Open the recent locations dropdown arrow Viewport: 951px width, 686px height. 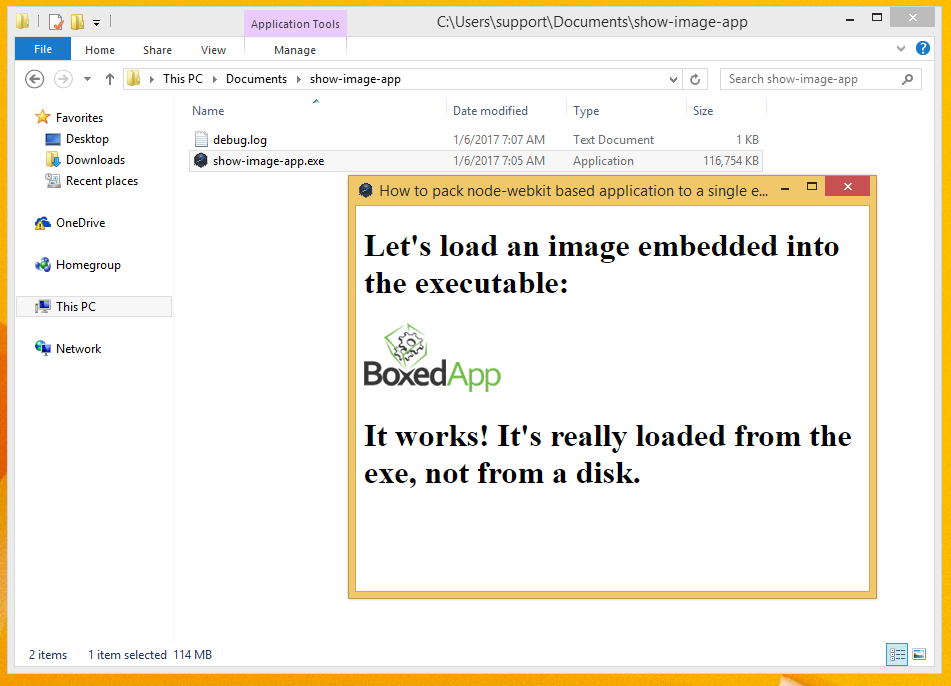pyautogui.click(x=87, y=79)
